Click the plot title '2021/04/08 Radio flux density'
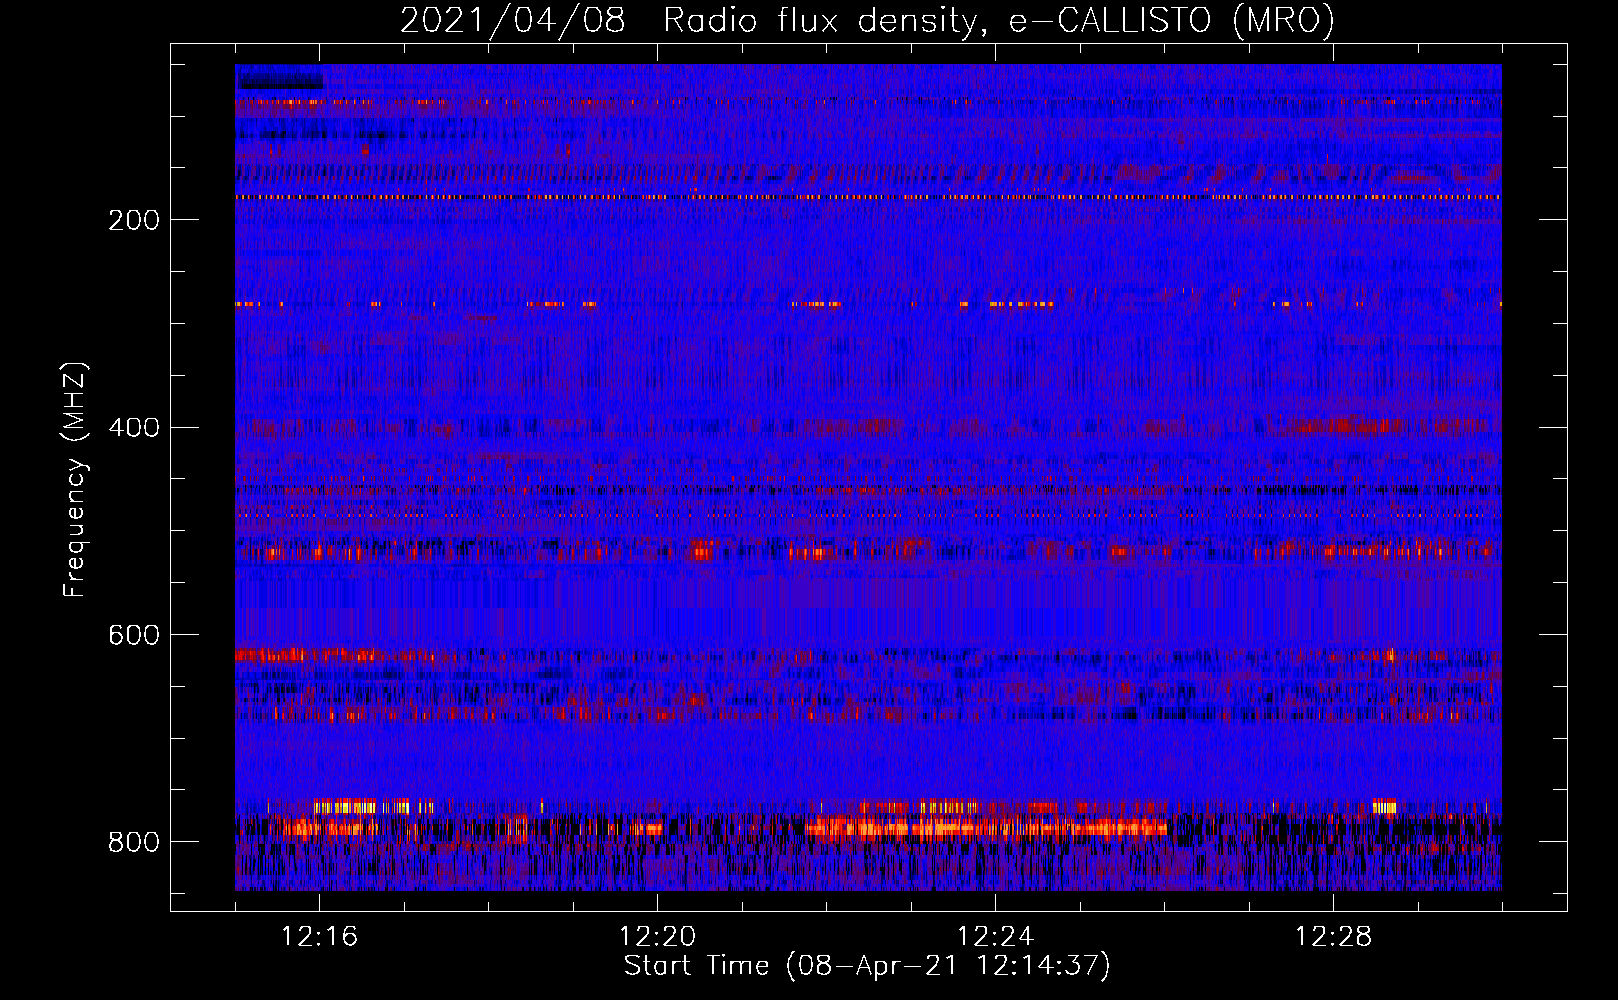 pyautogui.click(x=867, y=21)
